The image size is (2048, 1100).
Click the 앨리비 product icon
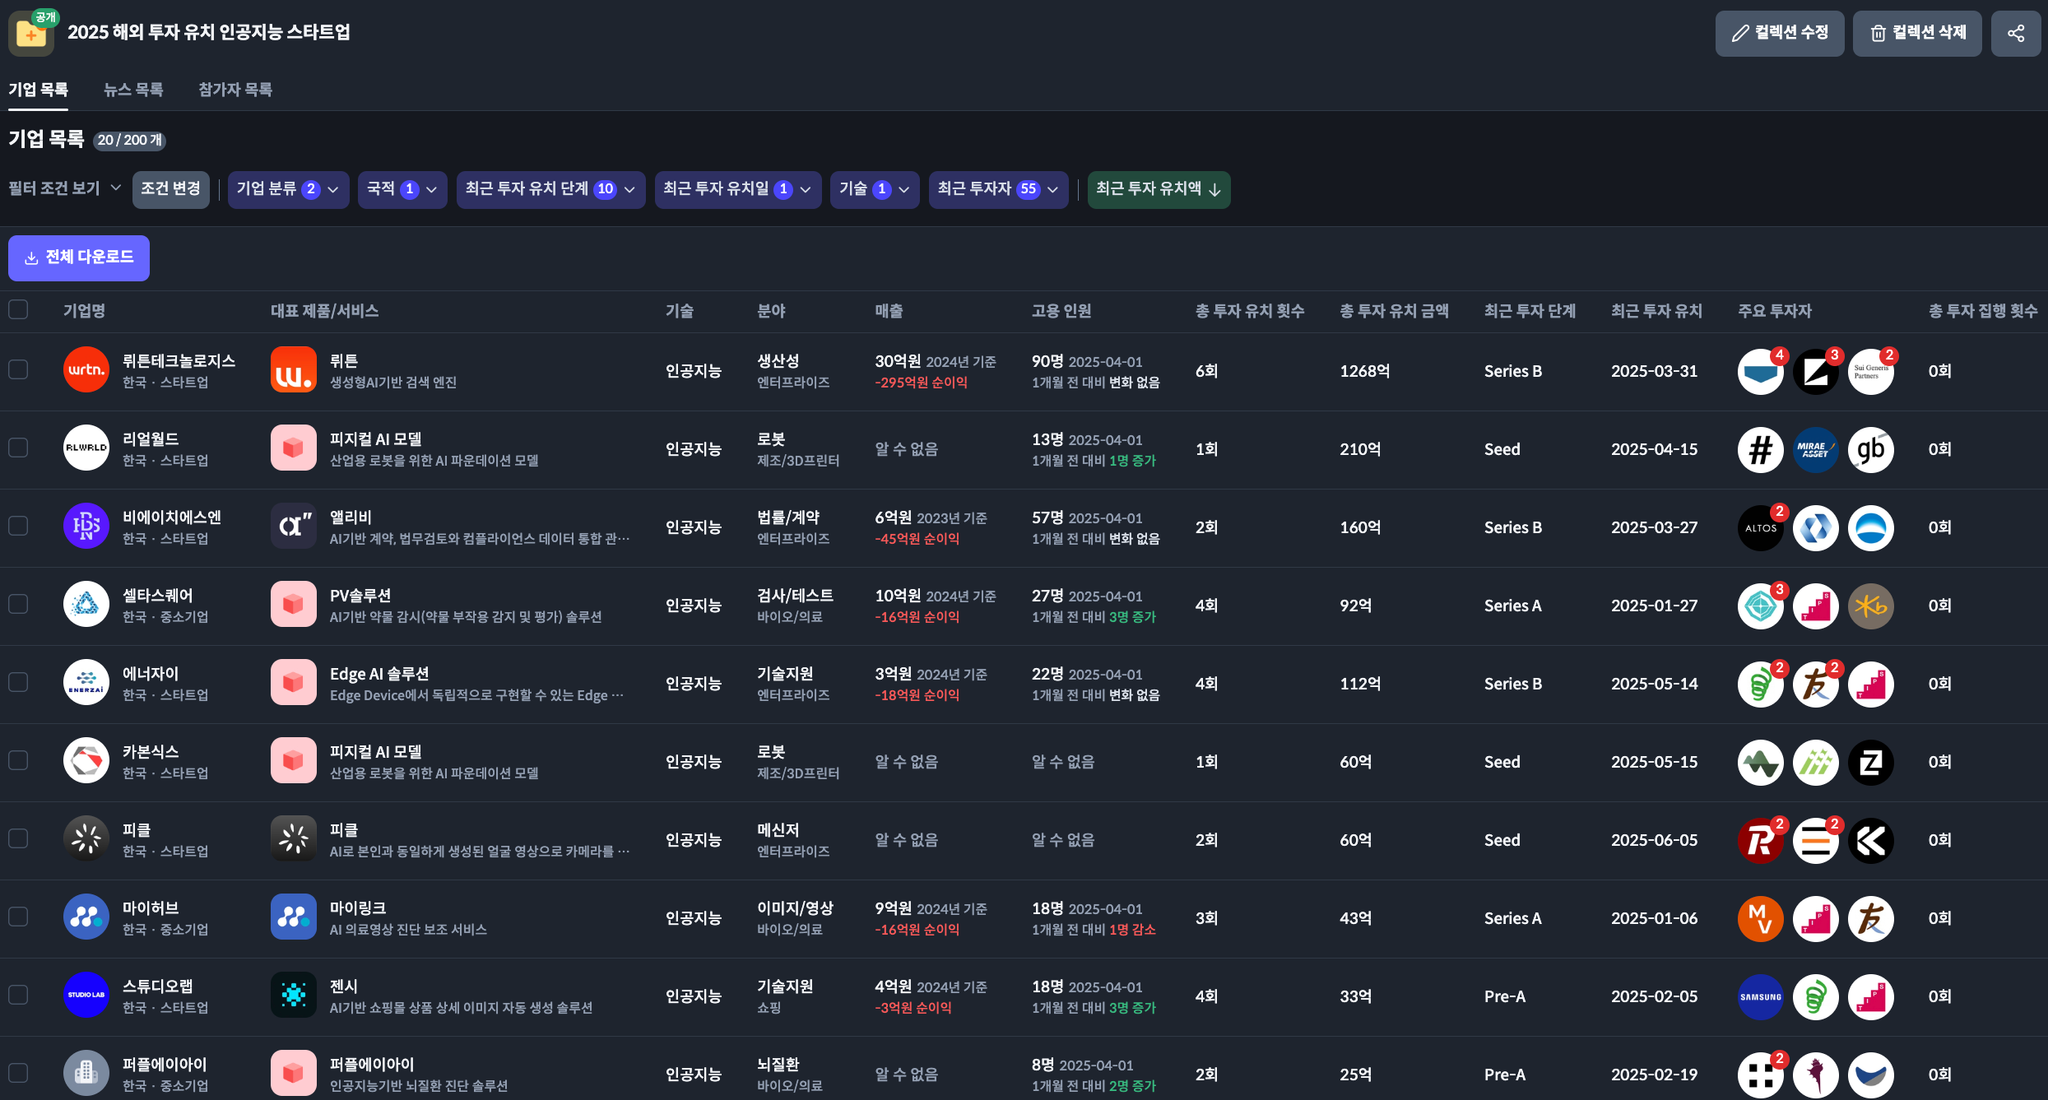click(293, 526)
